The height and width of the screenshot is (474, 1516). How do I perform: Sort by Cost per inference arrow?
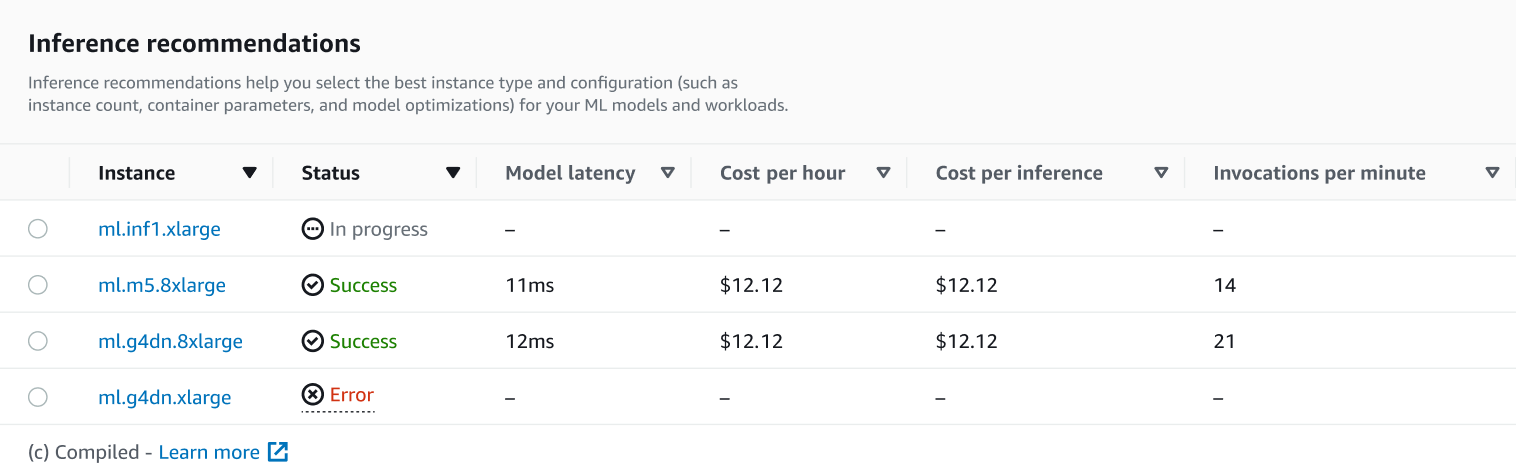pyautogui.click(x=1161, y=173)
